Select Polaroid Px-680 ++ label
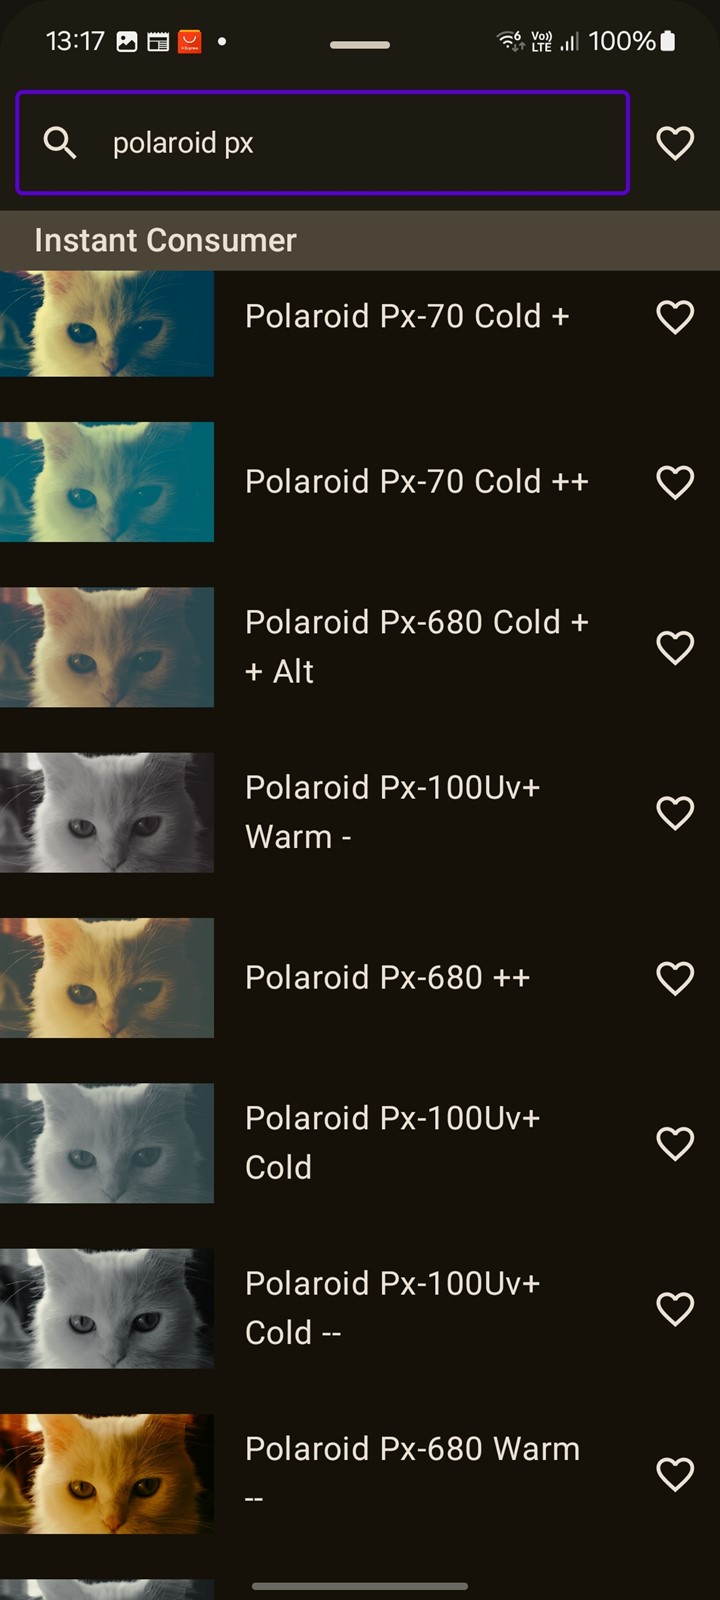This screenshot has height=1600, width=720. point(388,977)
